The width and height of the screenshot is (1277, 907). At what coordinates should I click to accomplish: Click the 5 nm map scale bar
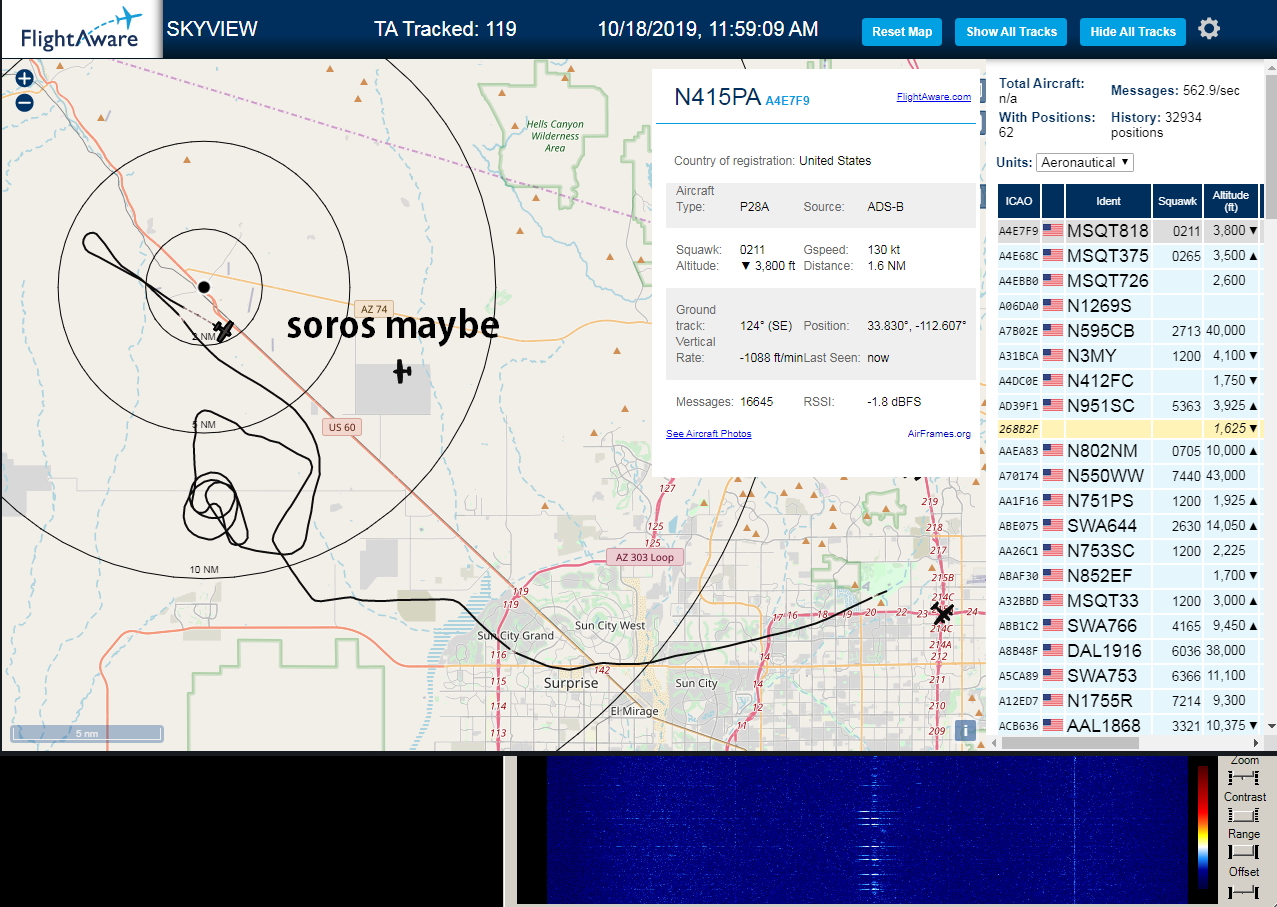tap(87, 733)
